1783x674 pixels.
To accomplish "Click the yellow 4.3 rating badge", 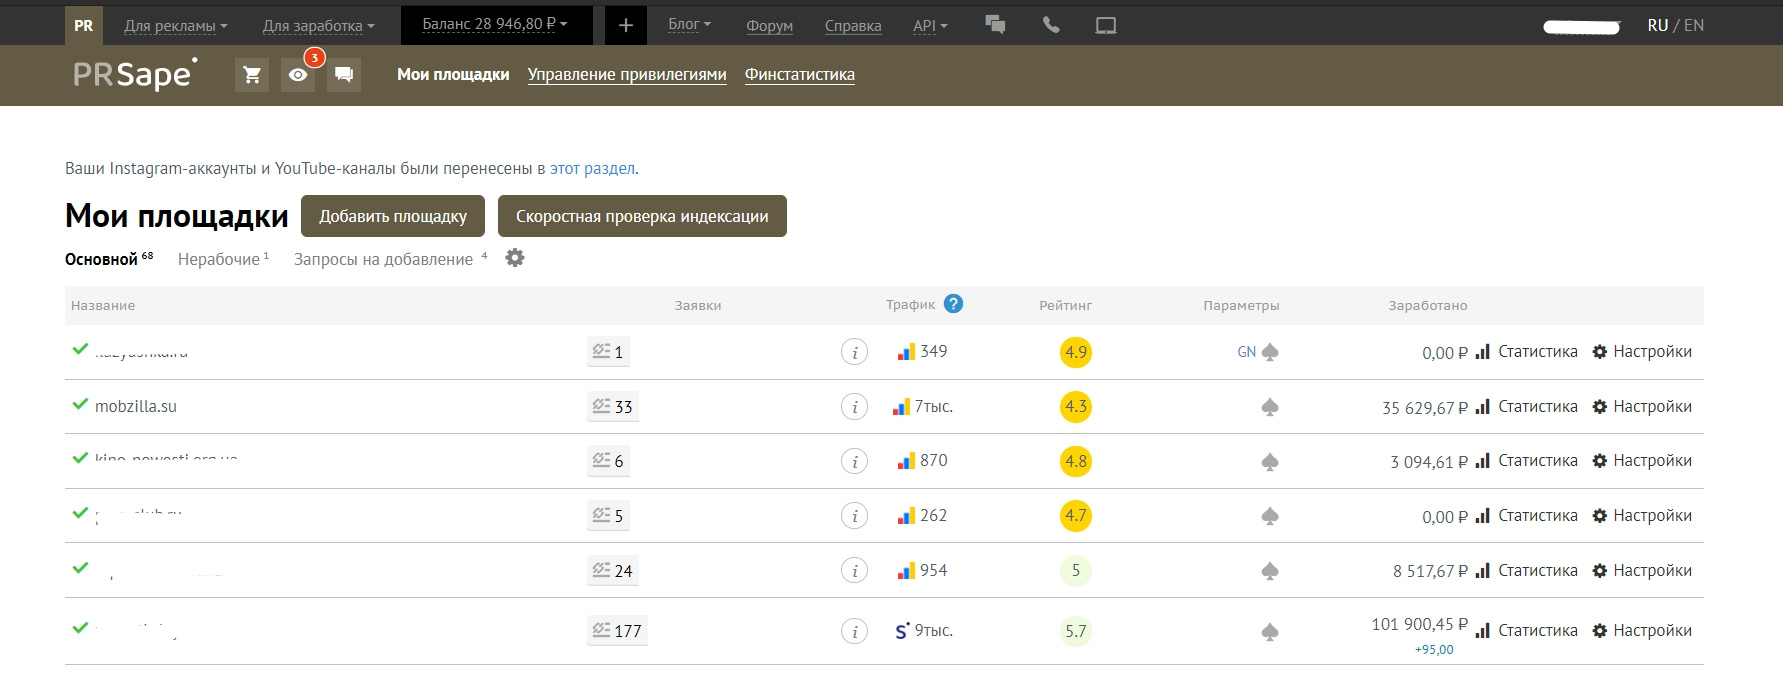I will click(1076, 407).
